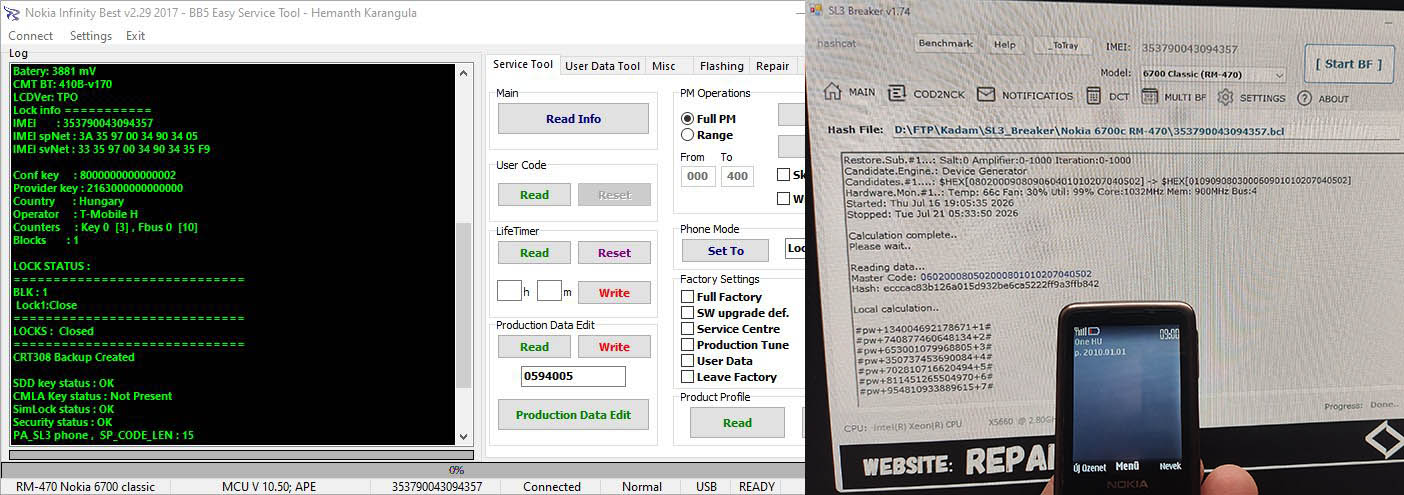Click the Read Info button
Image resolution: width=1404 pixels, height=495 pixels.
coord(574,119)
